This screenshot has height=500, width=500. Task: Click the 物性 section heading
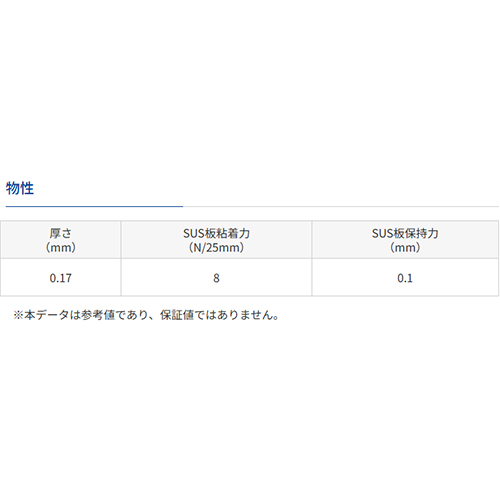coord(20,188)
